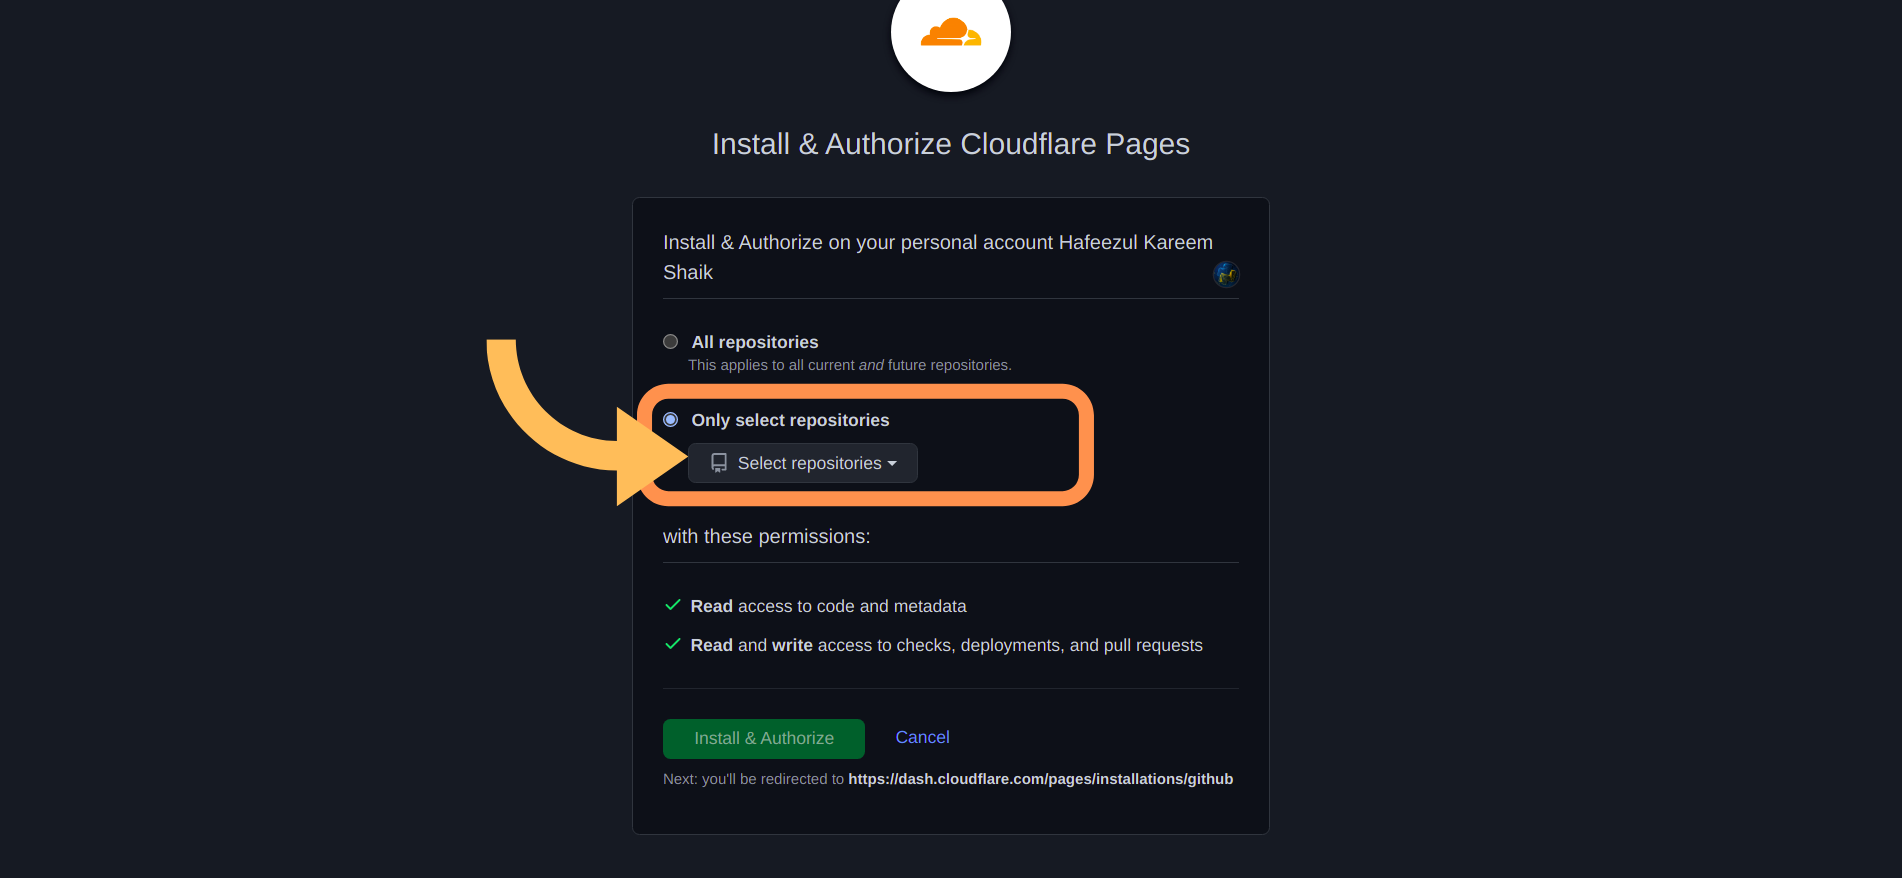The width and height of the screenshot is (1902, 878).
Task: Click the caret arrow on Select repositories
Action: tap(892, 463)
